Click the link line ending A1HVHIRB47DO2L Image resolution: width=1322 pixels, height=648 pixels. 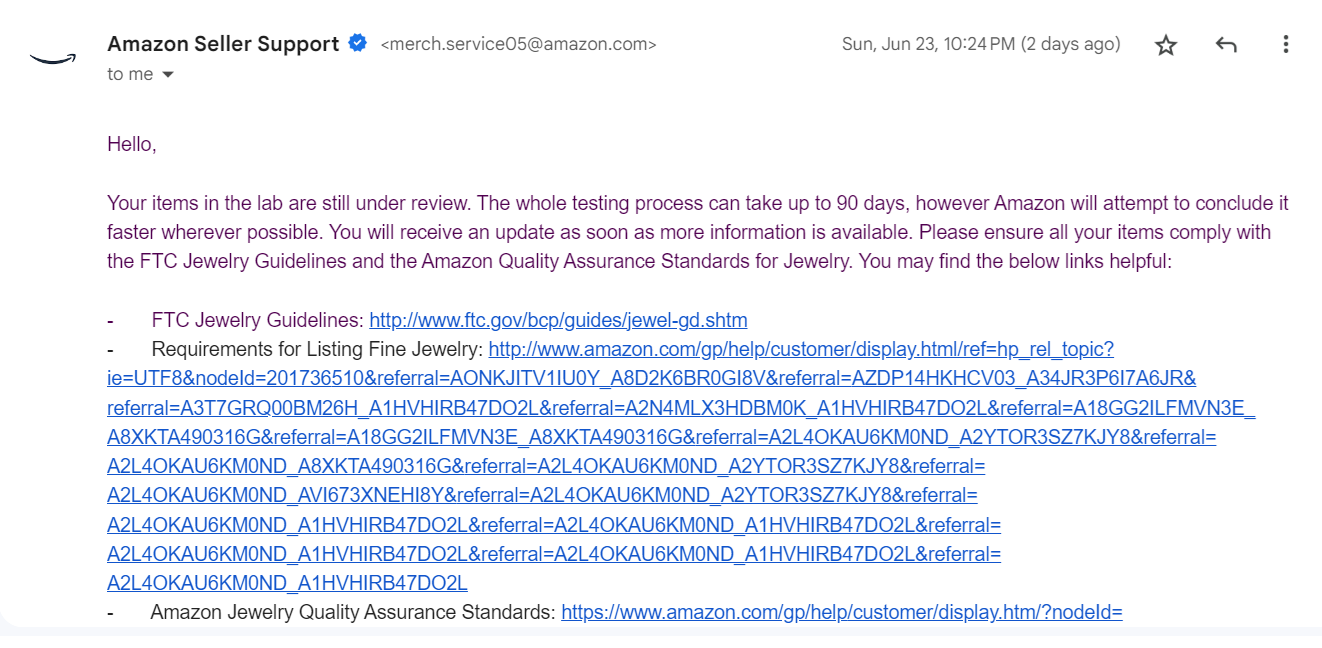tap(287, 583)
